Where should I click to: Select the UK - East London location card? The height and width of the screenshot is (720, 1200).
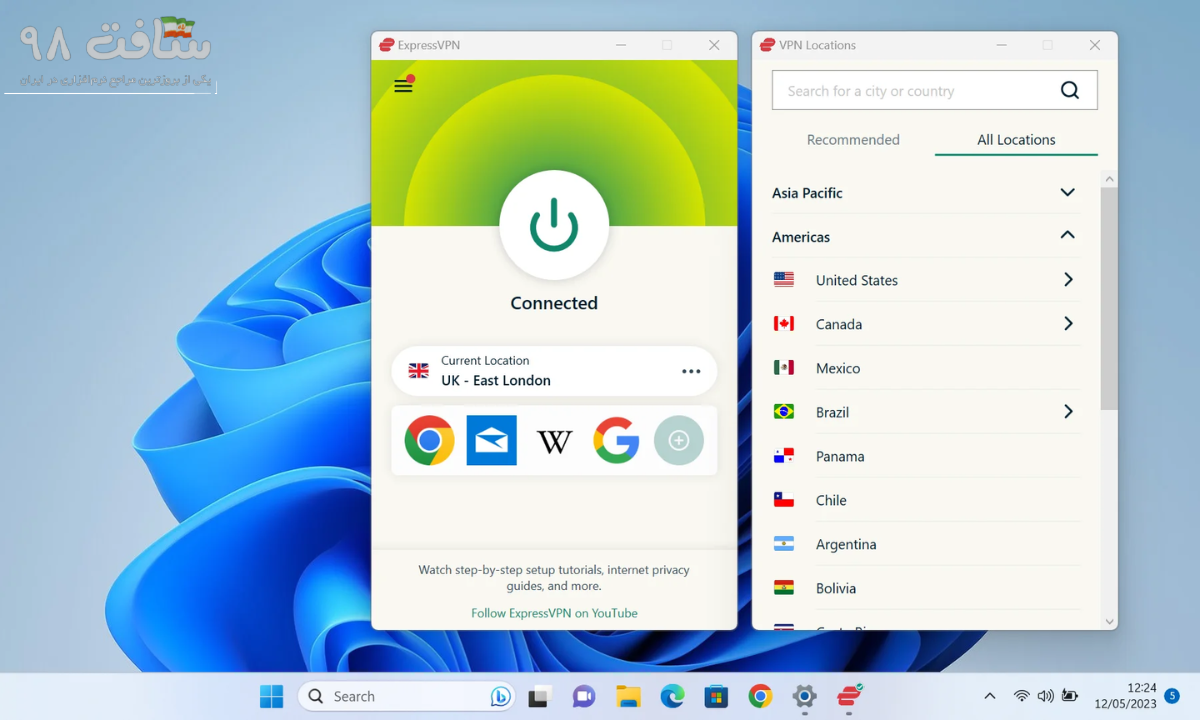coord(554,371)
